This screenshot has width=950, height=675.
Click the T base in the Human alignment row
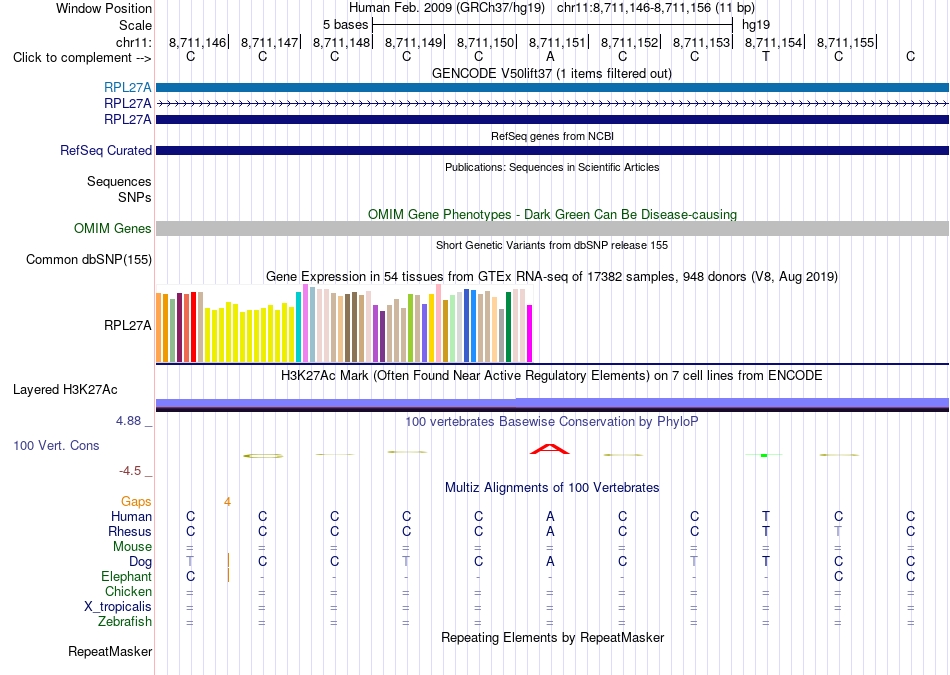click(766, 517)
